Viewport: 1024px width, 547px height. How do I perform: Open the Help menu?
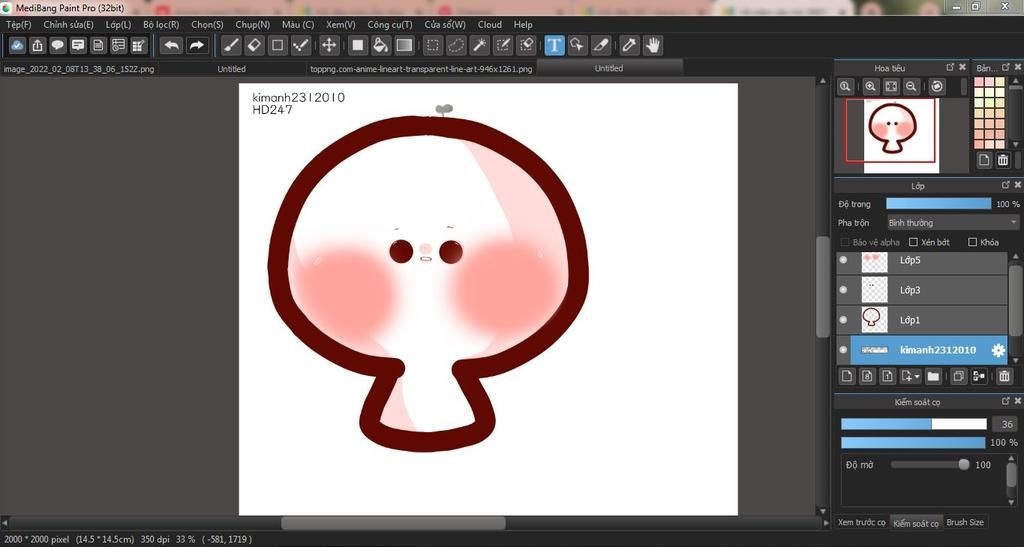523,25
